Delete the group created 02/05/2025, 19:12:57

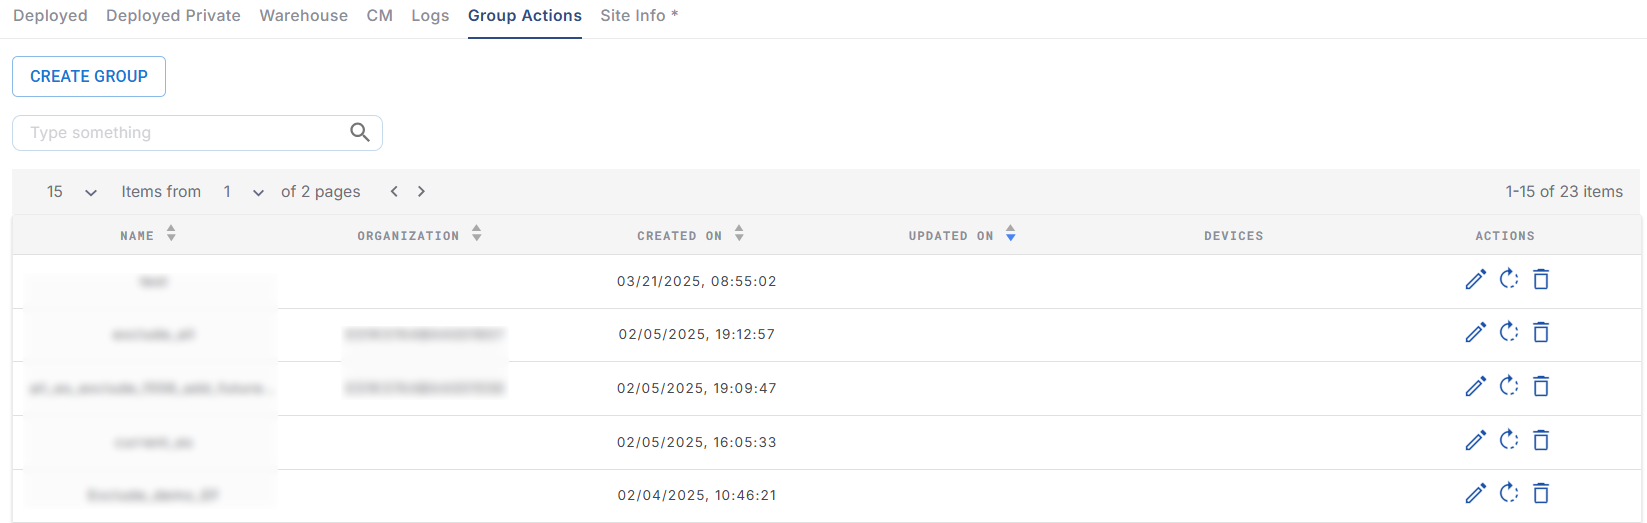(x=1541, y=333)
